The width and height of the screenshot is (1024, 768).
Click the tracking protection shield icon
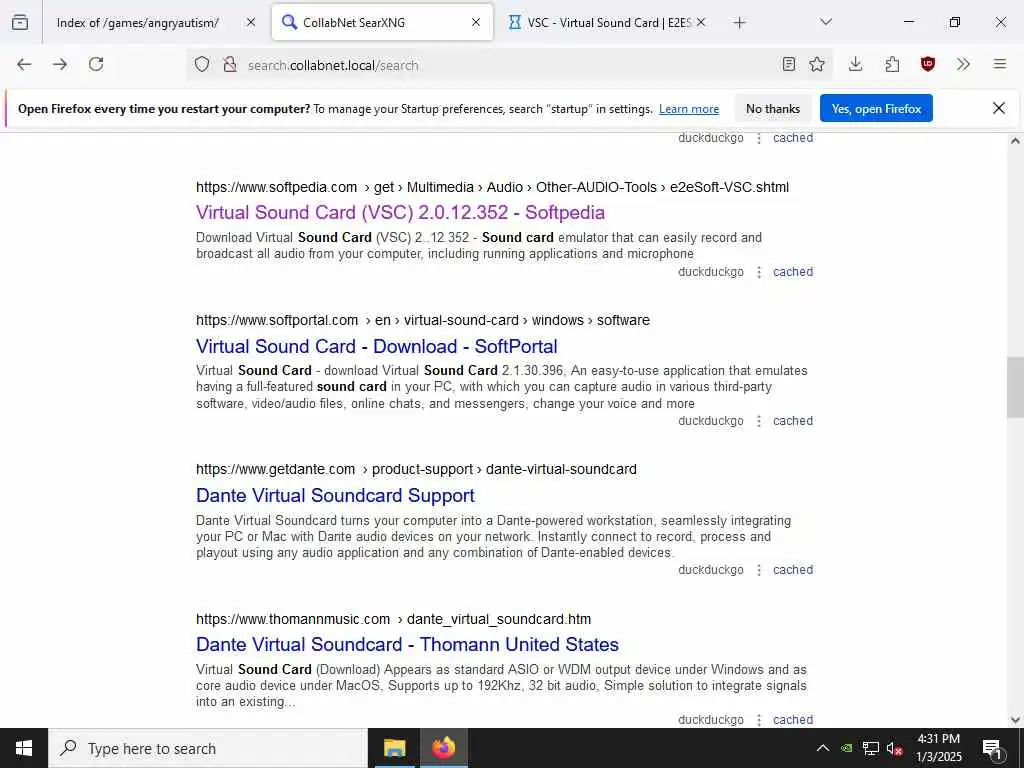pyautogui.click(x=202, y=64)
